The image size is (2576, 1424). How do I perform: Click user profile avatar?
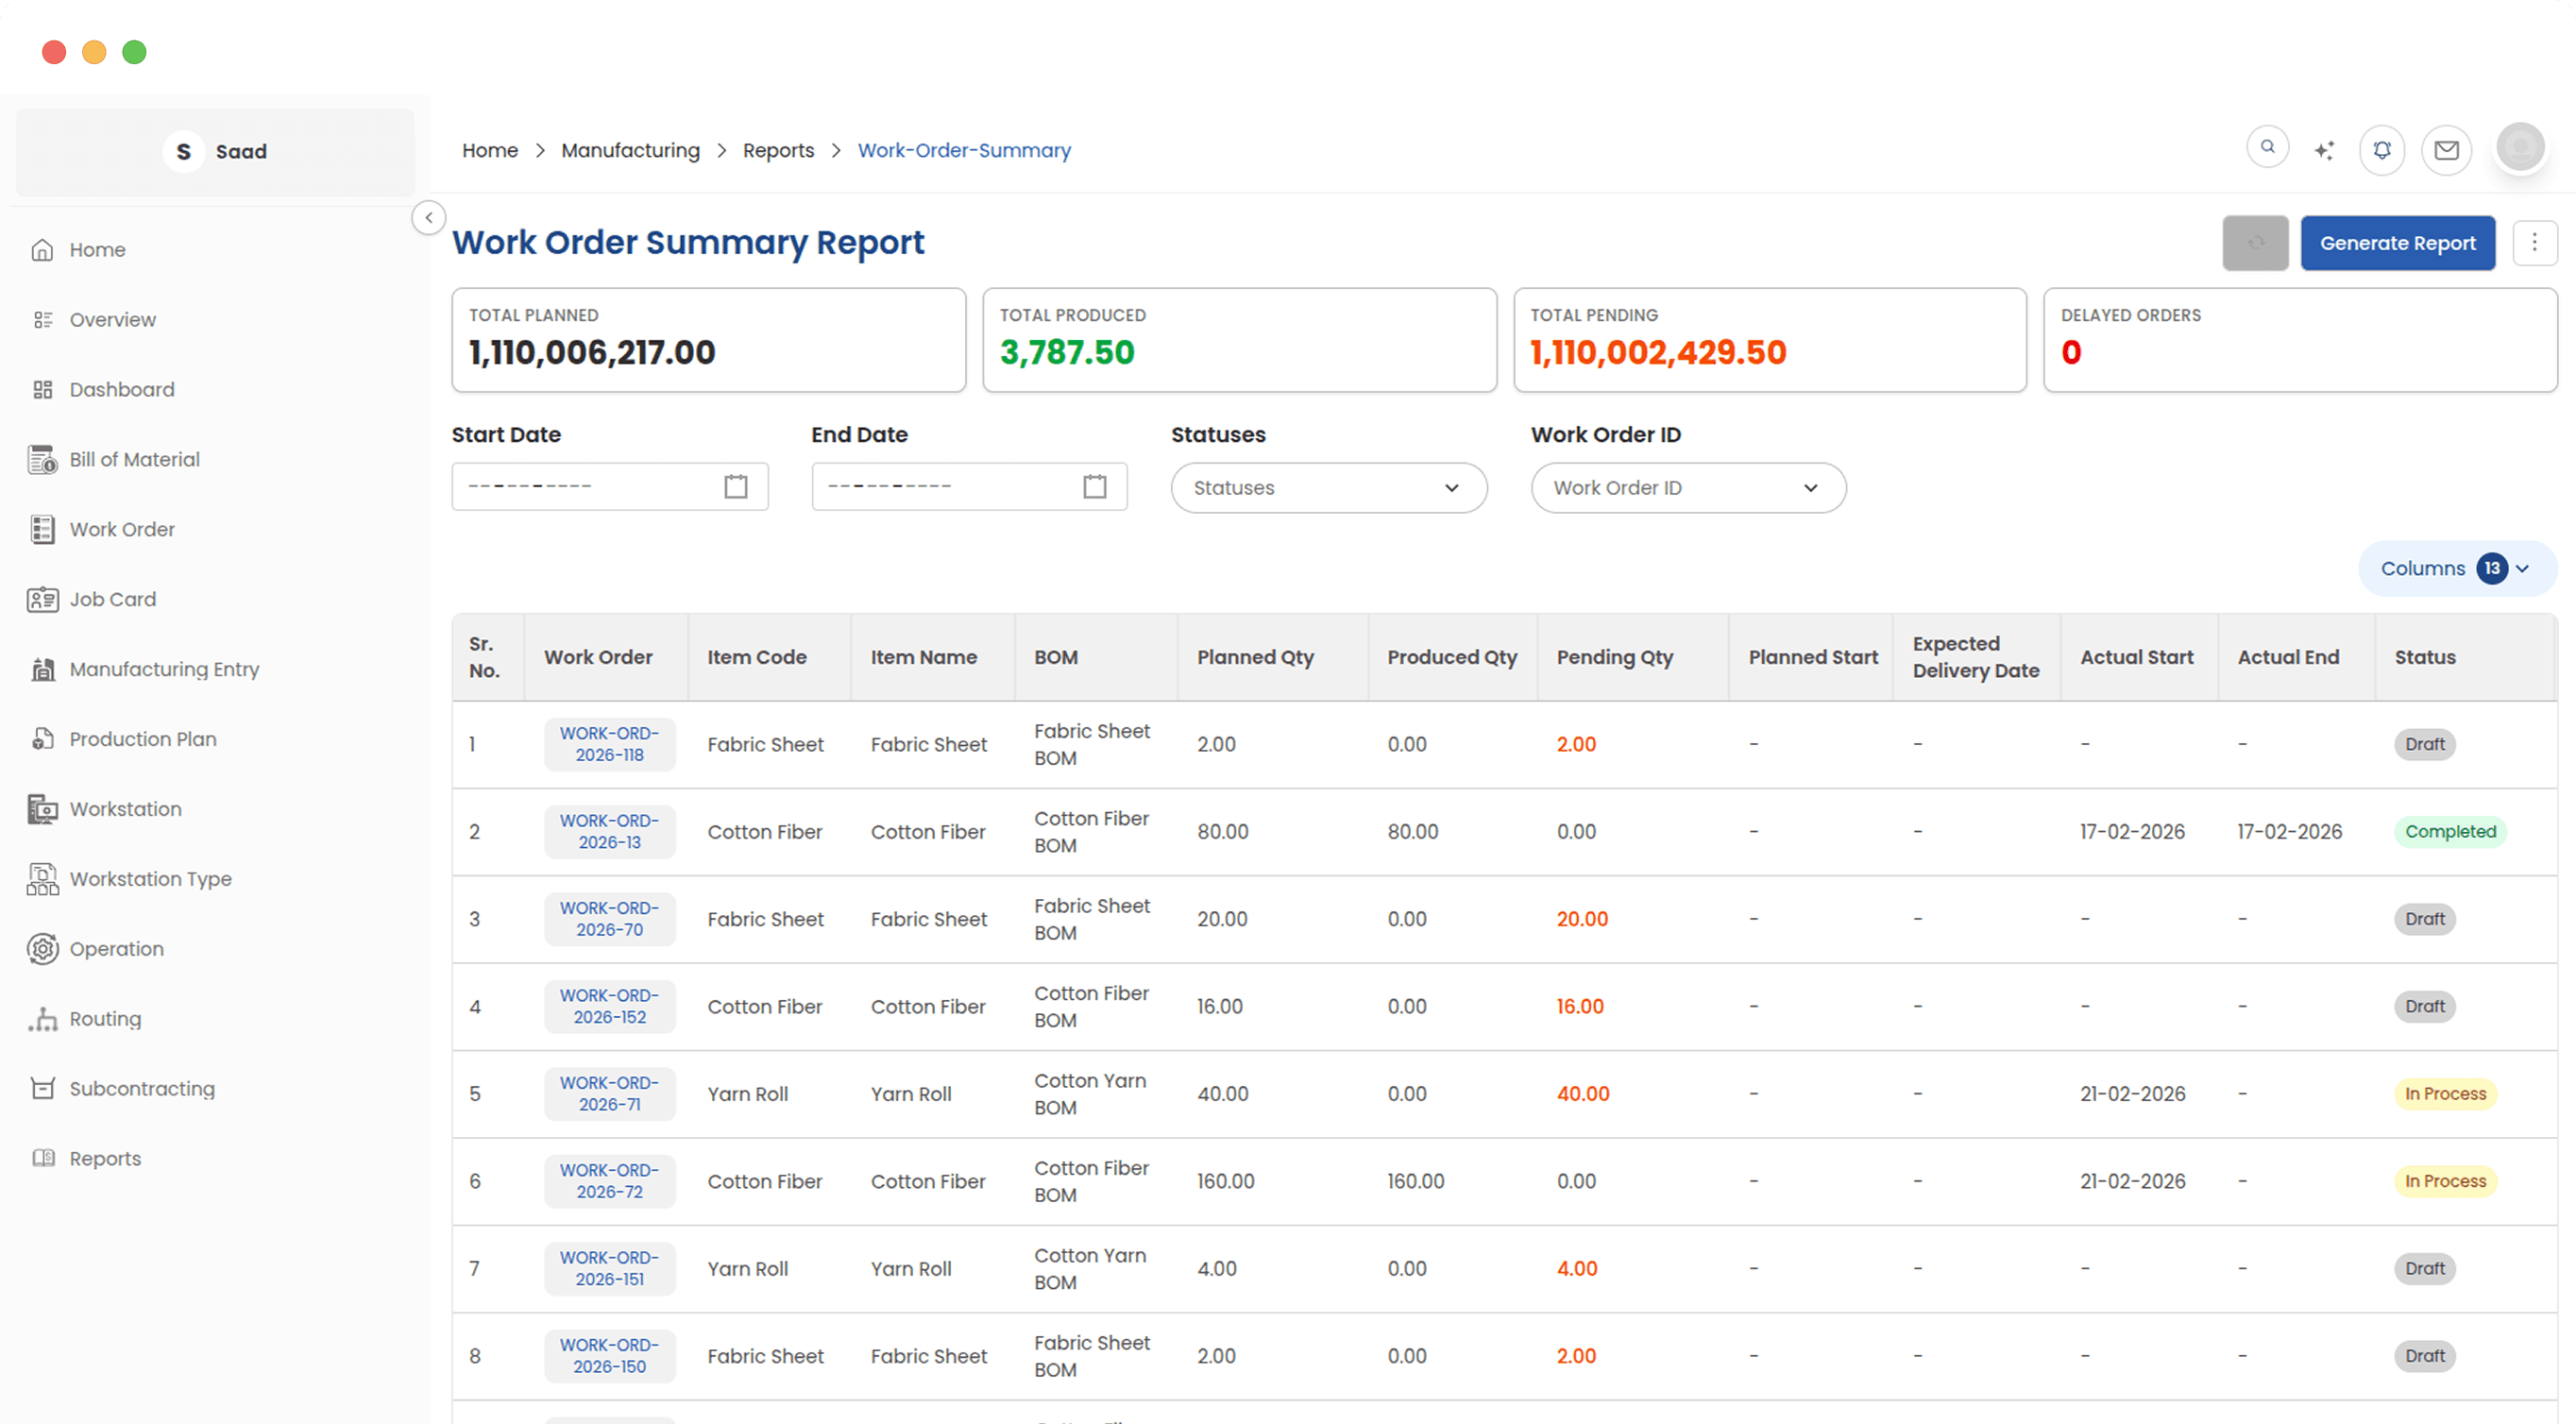(x=2520, y=148)
